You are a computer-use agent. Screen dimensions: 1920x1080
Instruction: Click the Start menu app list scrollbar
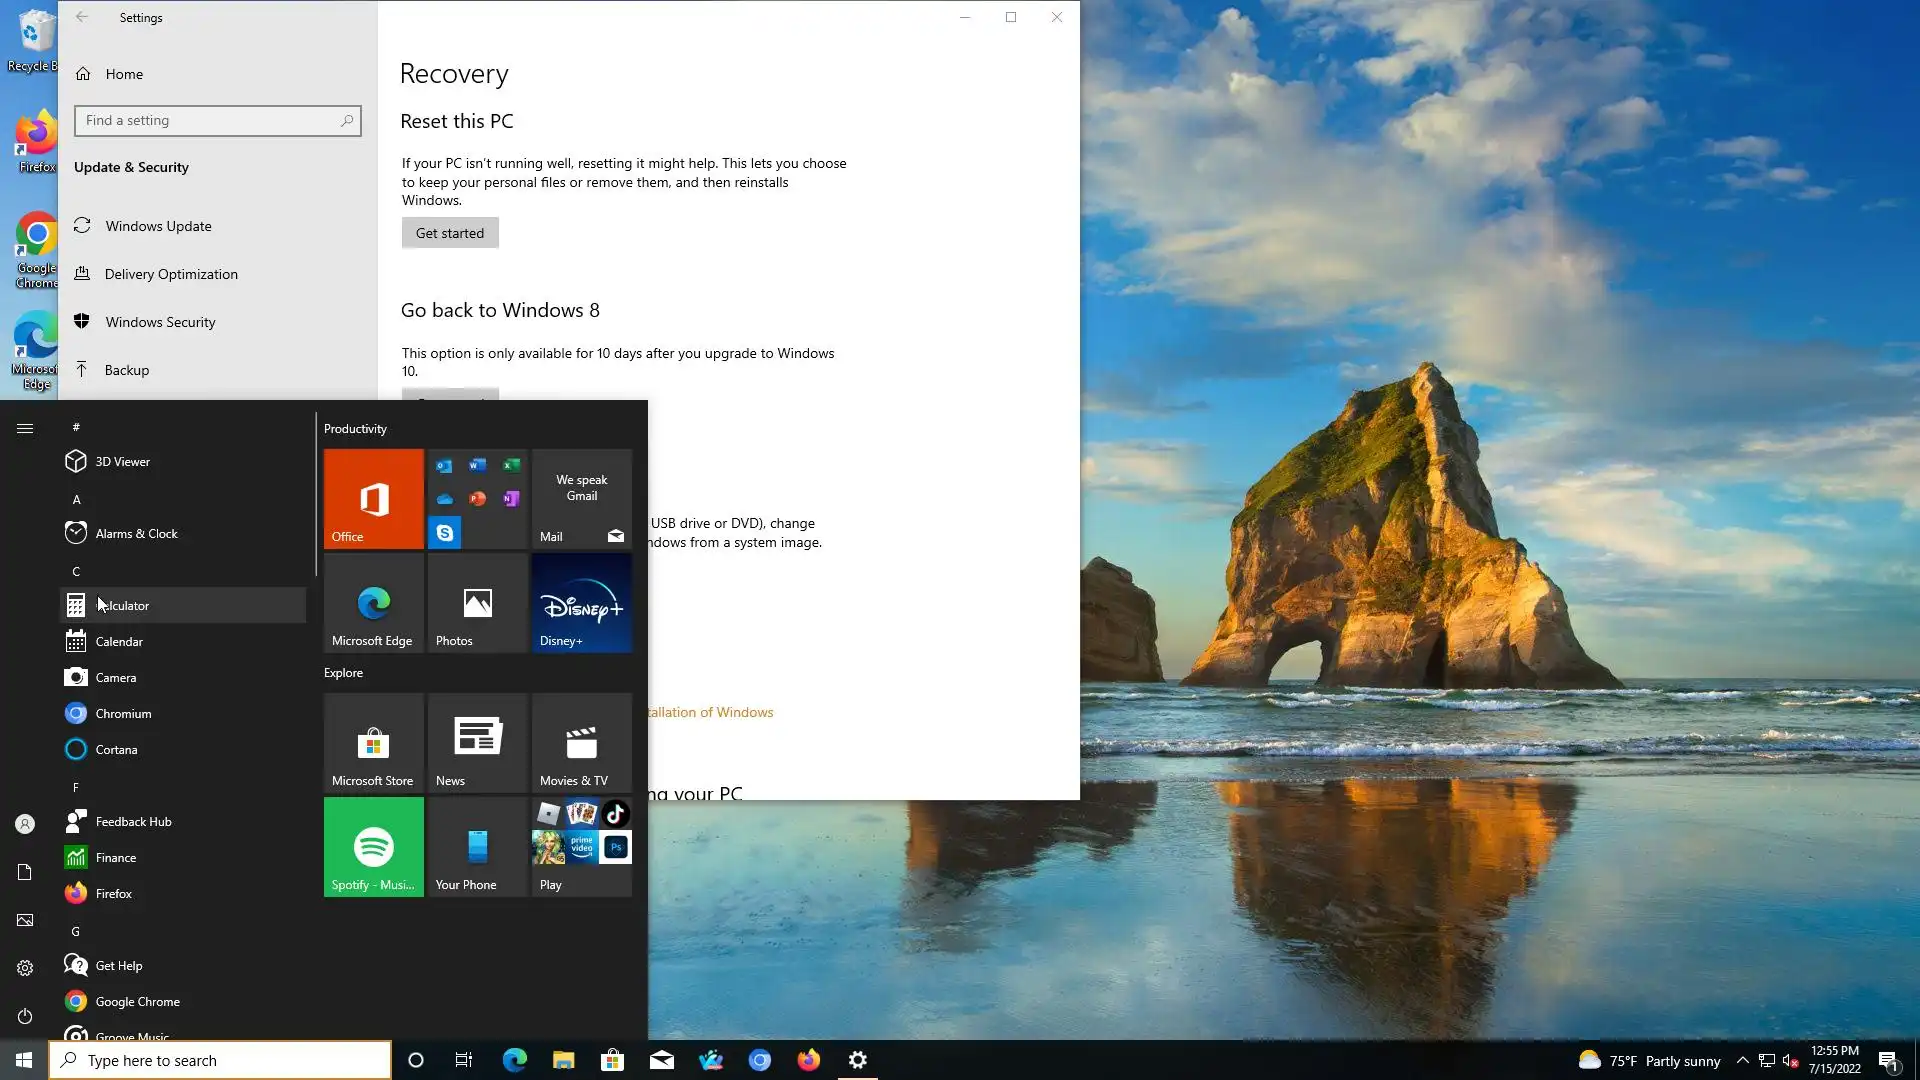pyautogui.click(x=316, y=495)
